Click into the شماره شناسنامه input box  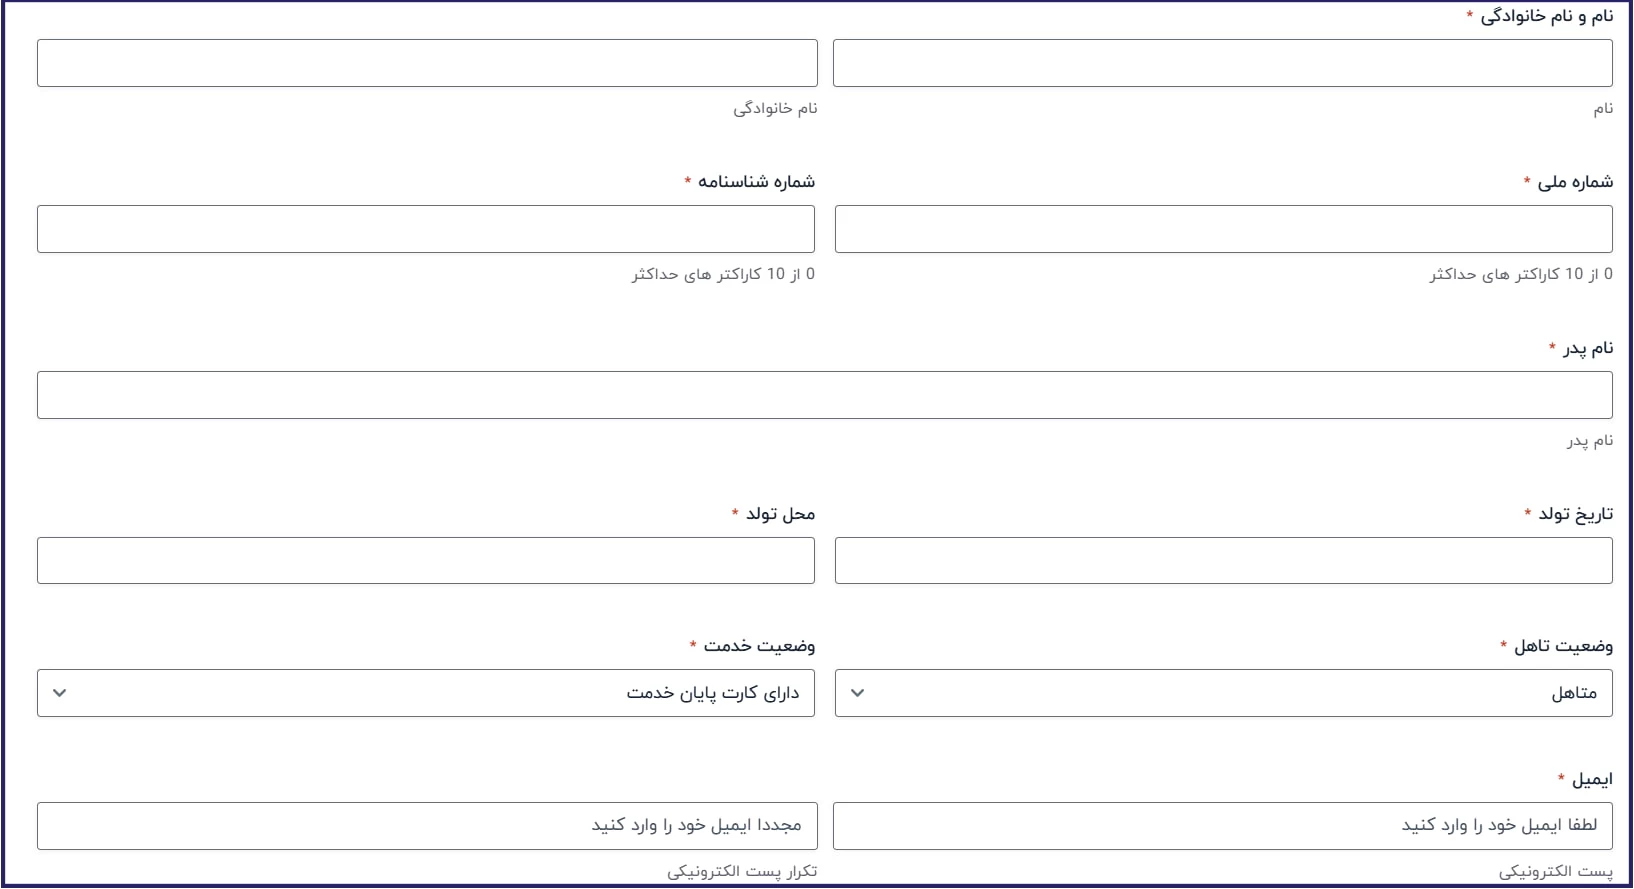point(426,229)
